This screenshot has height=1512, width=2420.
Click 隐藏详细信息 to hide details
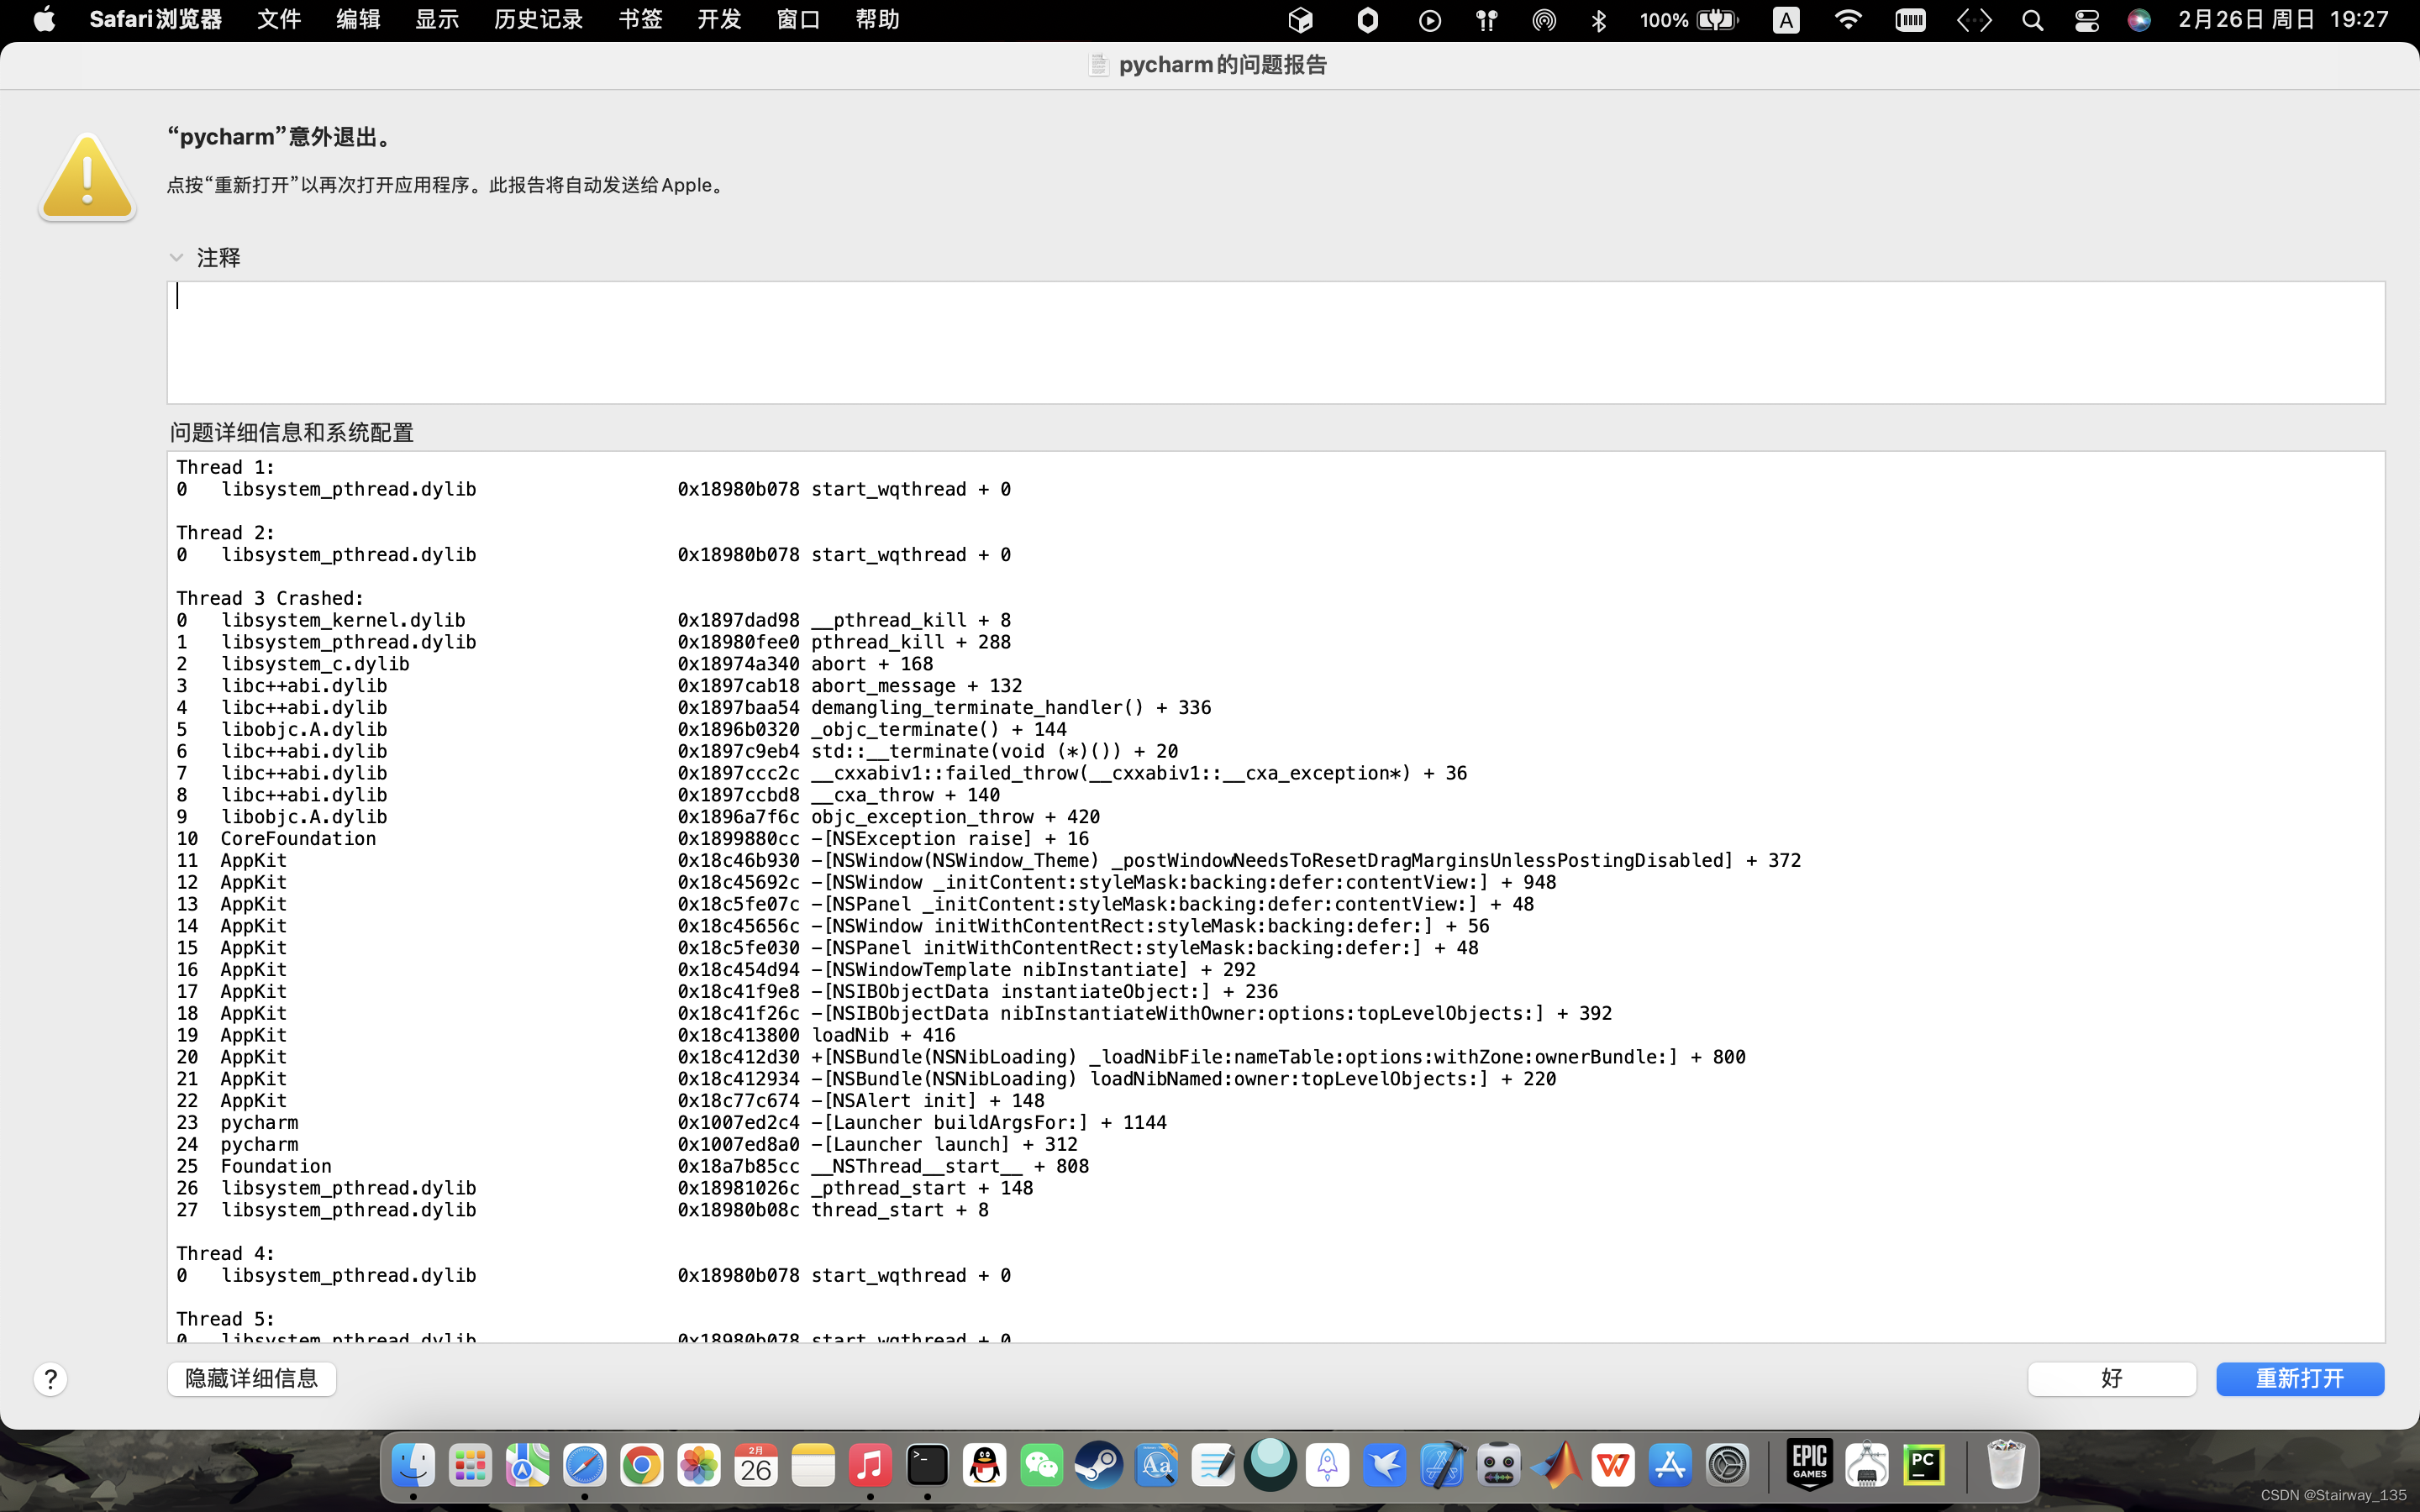pyautogui.click(x=251, y=1378)
